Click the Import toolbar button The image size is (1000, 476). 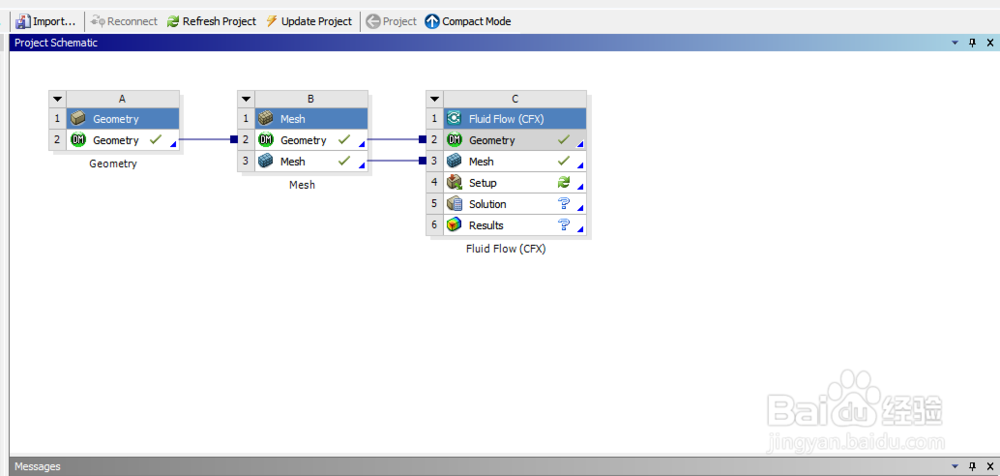[x=46, y=21]
